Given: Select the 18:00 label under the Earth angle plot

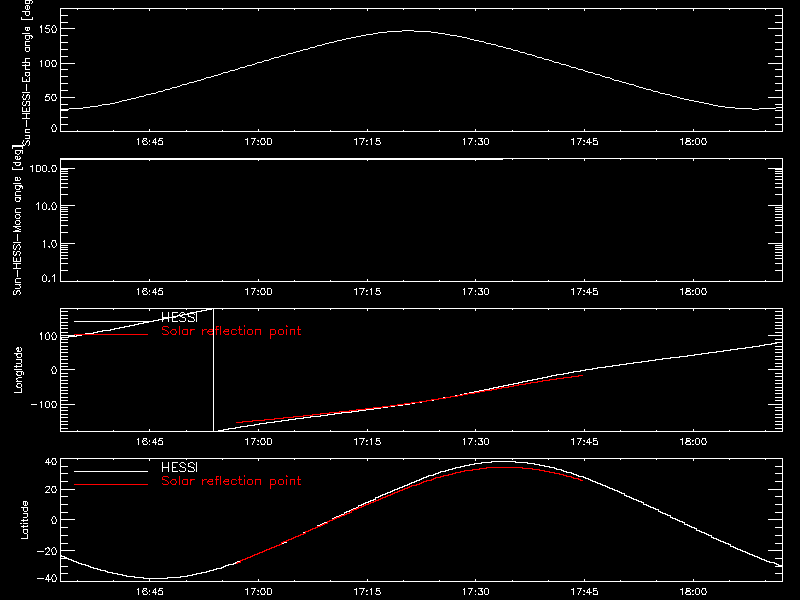Looking at the screenshot, I should tap(693, 142).
